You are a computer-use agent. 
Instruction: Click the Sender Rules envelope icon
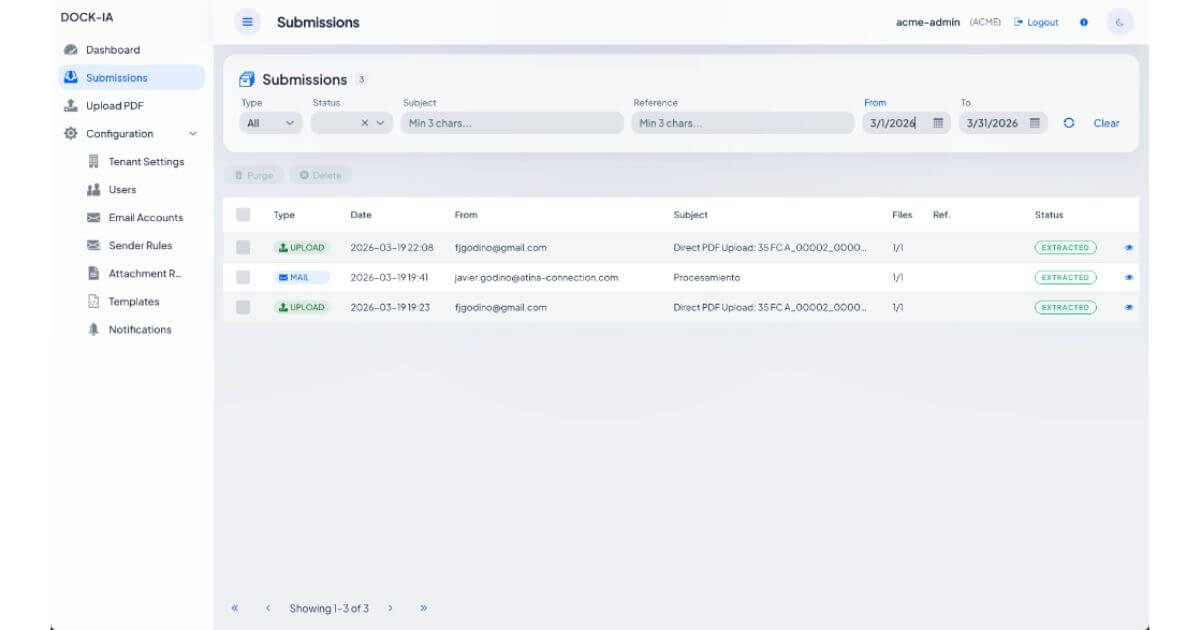[94, 246]
